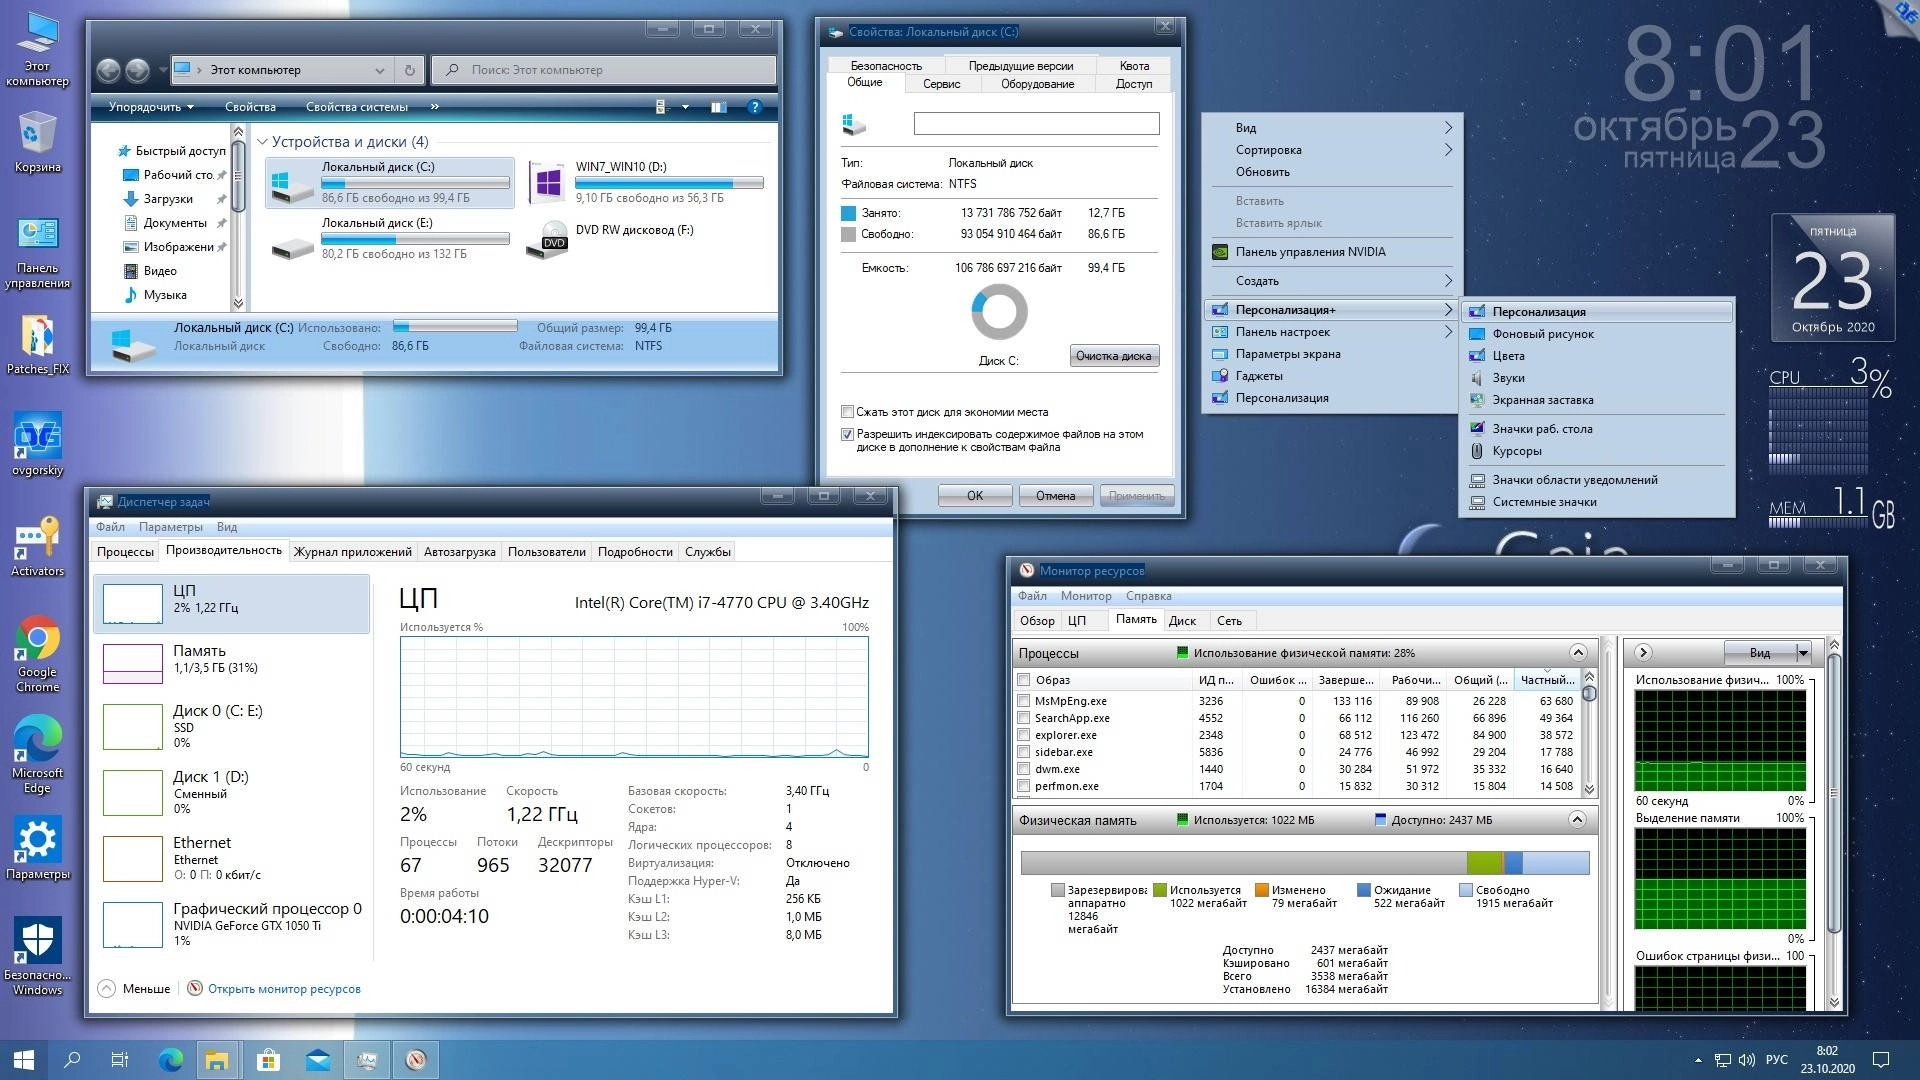The width and height of the screenshot is (1920, 1080).
Task: Check the MsMpEng.exe process checkbox
Action: pos(1023,700)
